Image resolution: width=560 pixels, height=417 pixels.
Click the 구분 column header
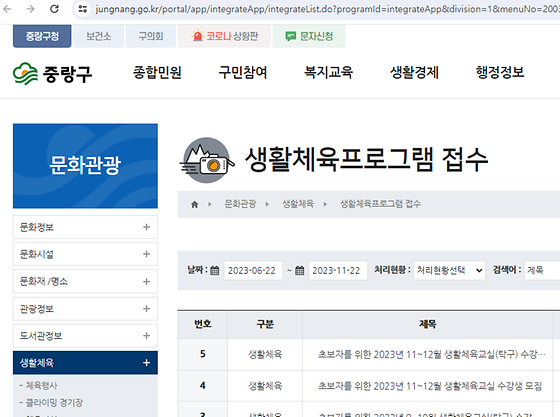click(x=265, y=324)
